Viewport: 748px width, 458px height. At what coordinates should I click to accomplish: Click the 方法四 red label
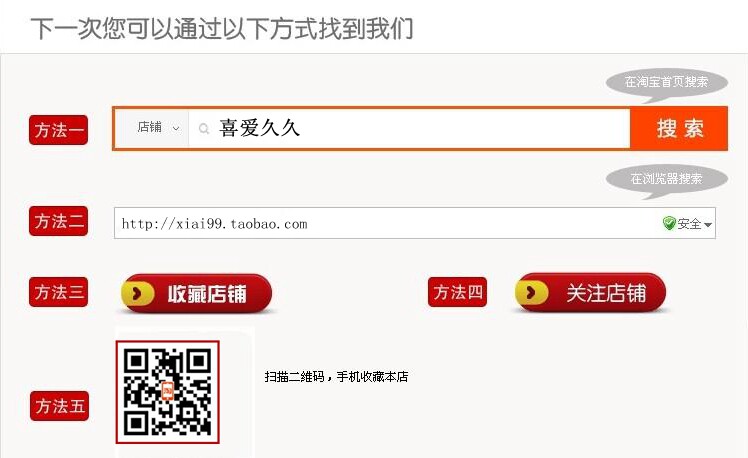(x=457, y=291)
